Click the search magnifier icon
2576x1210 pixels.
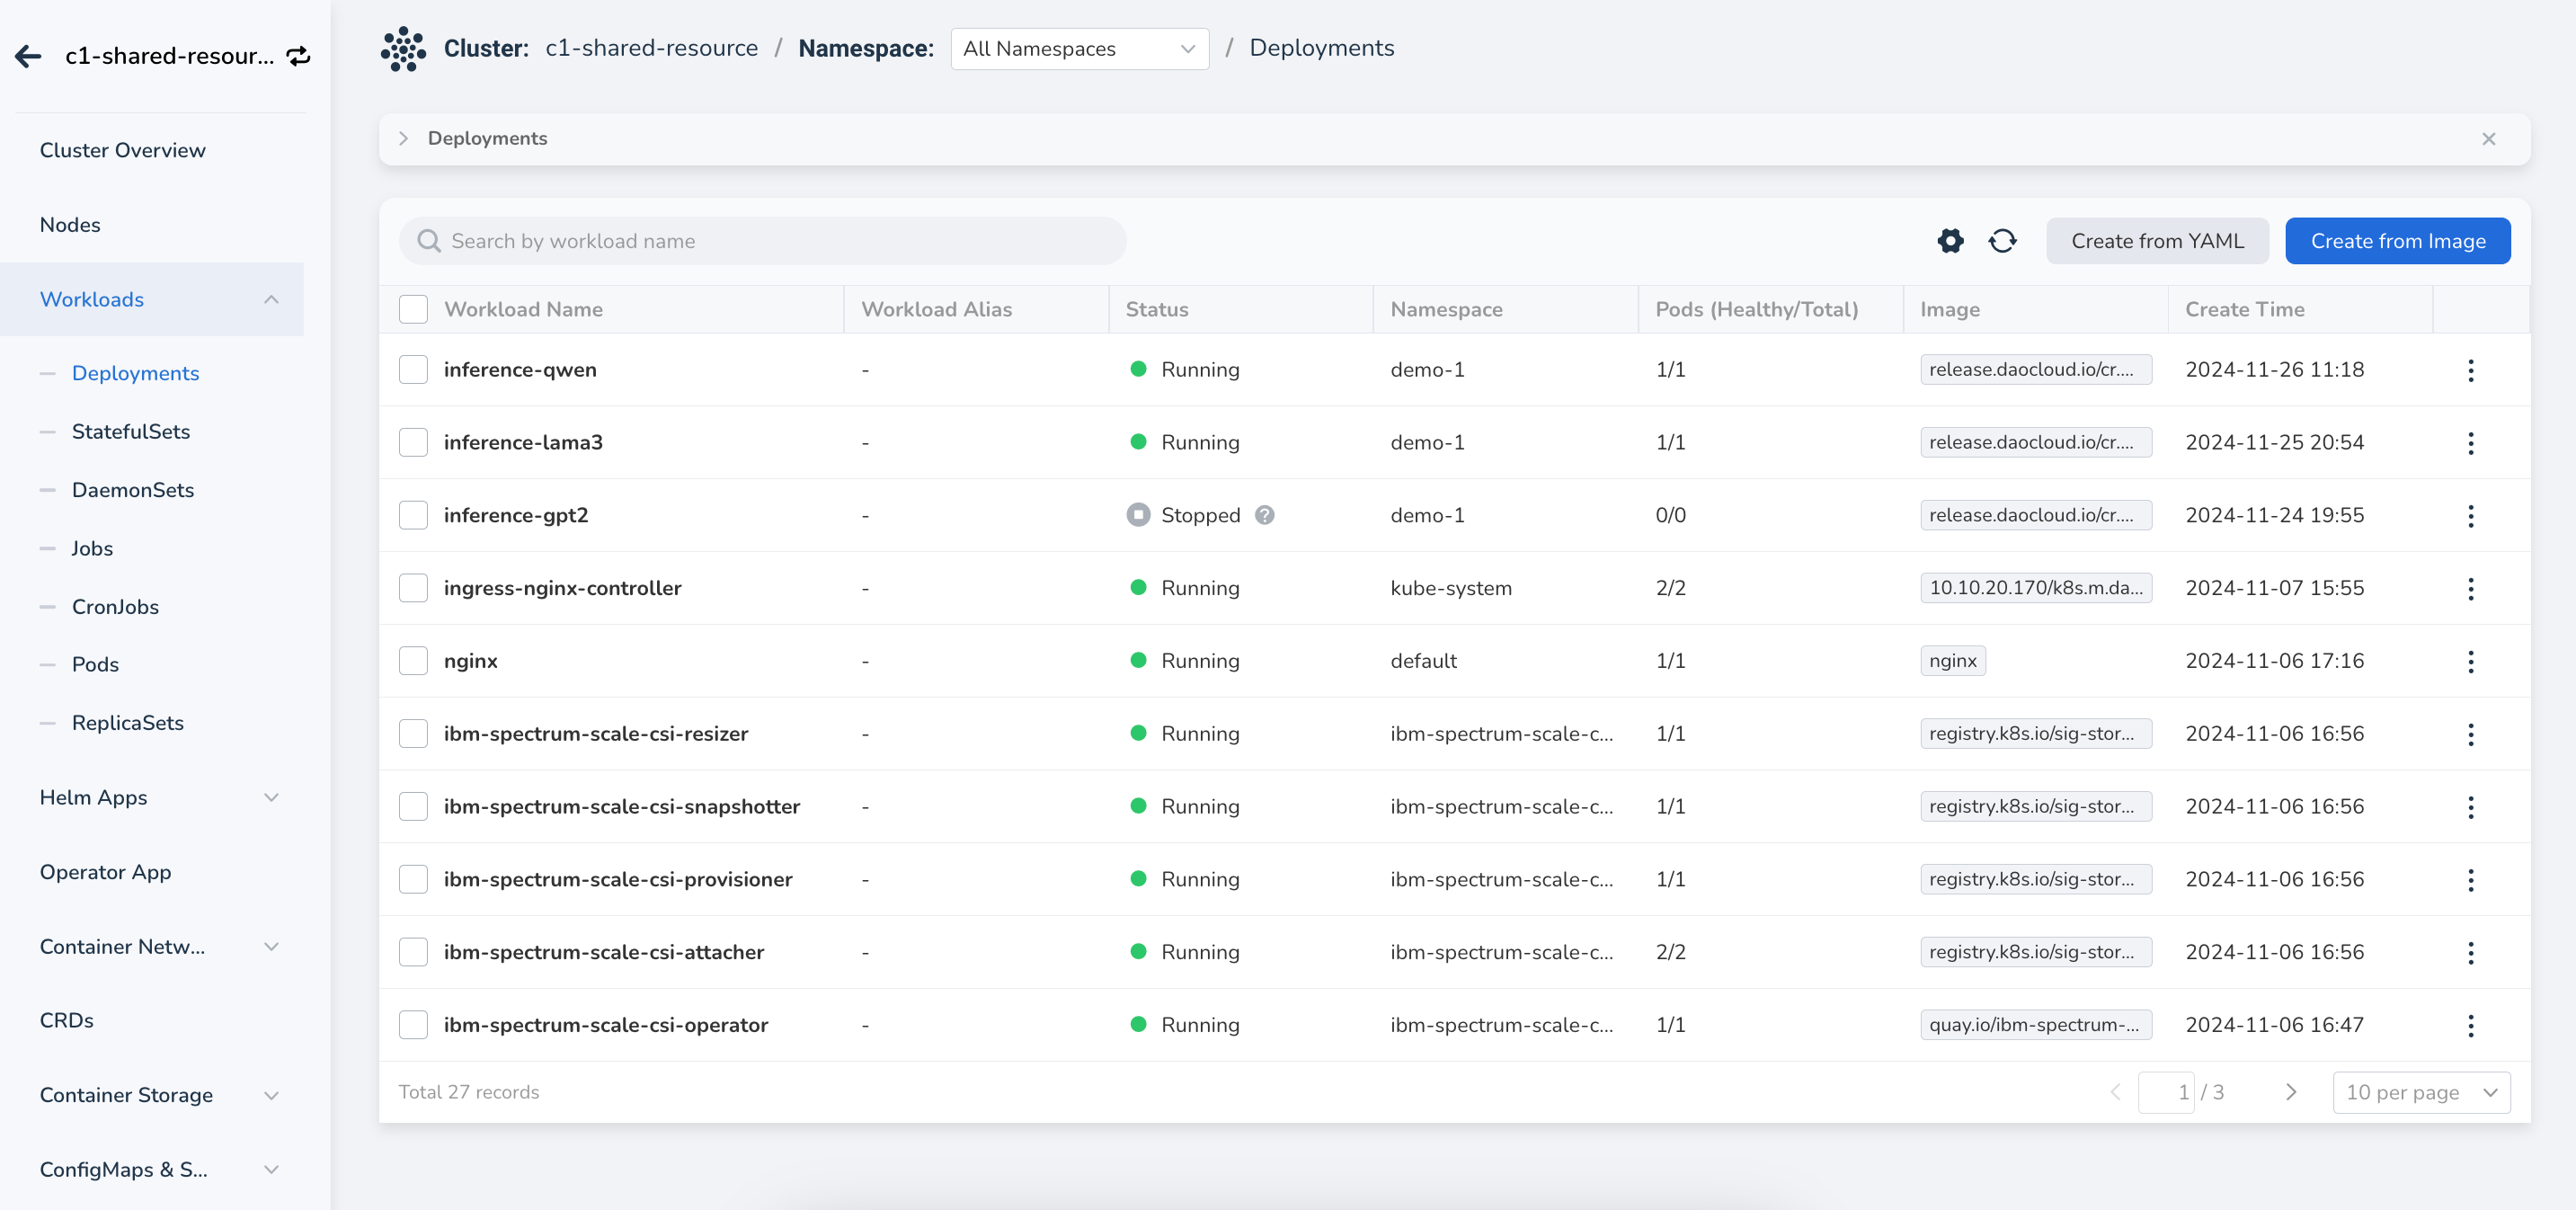click(x=428, y=241)
